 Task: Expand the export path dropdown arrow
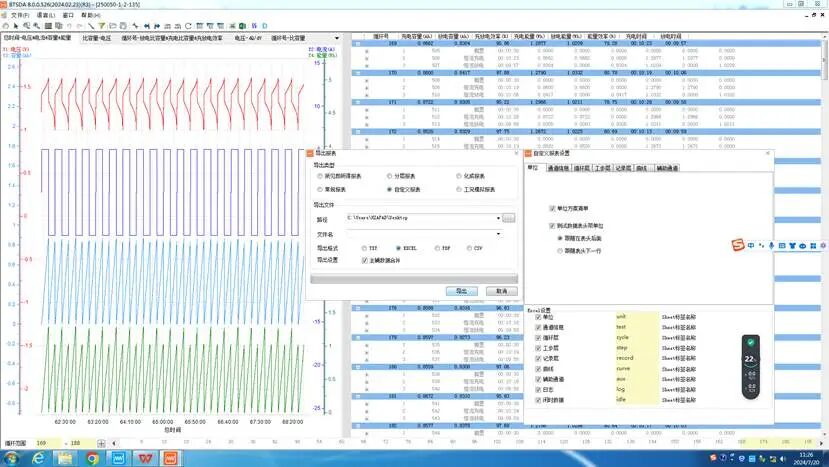pyautogui.click(x=498, y=218)
